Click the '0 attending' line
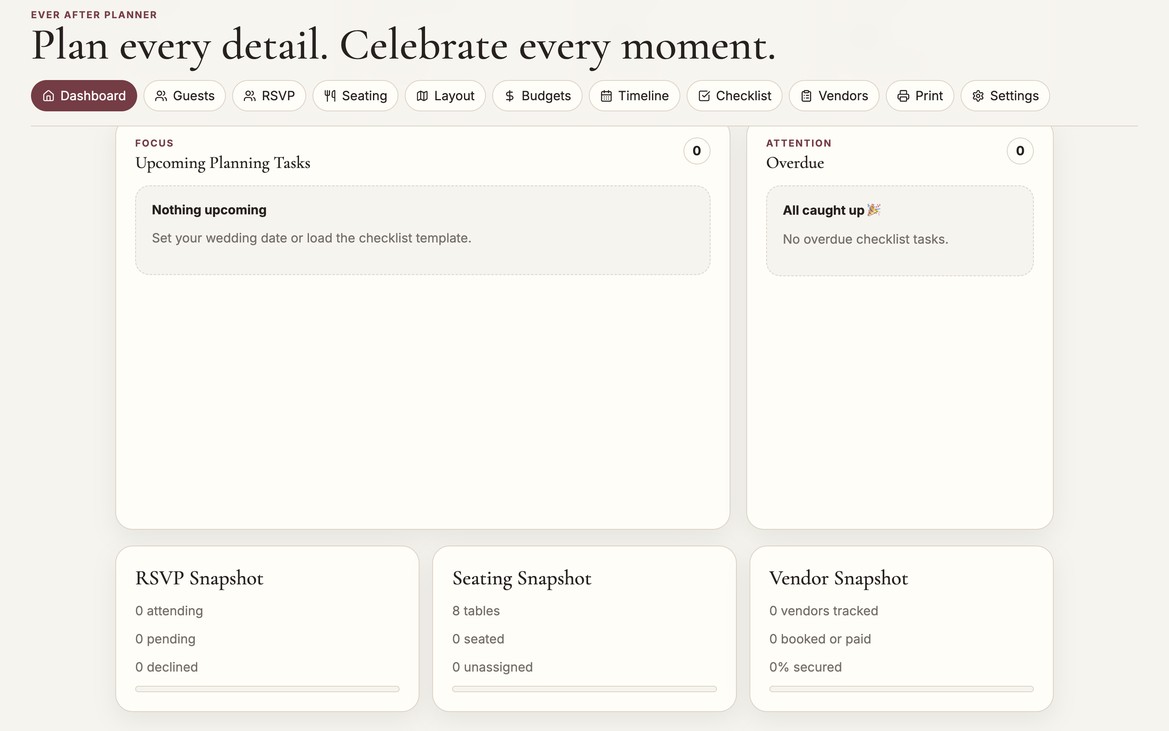Image resolution: width=1169 pixels, height=731 pixels. 169,611
